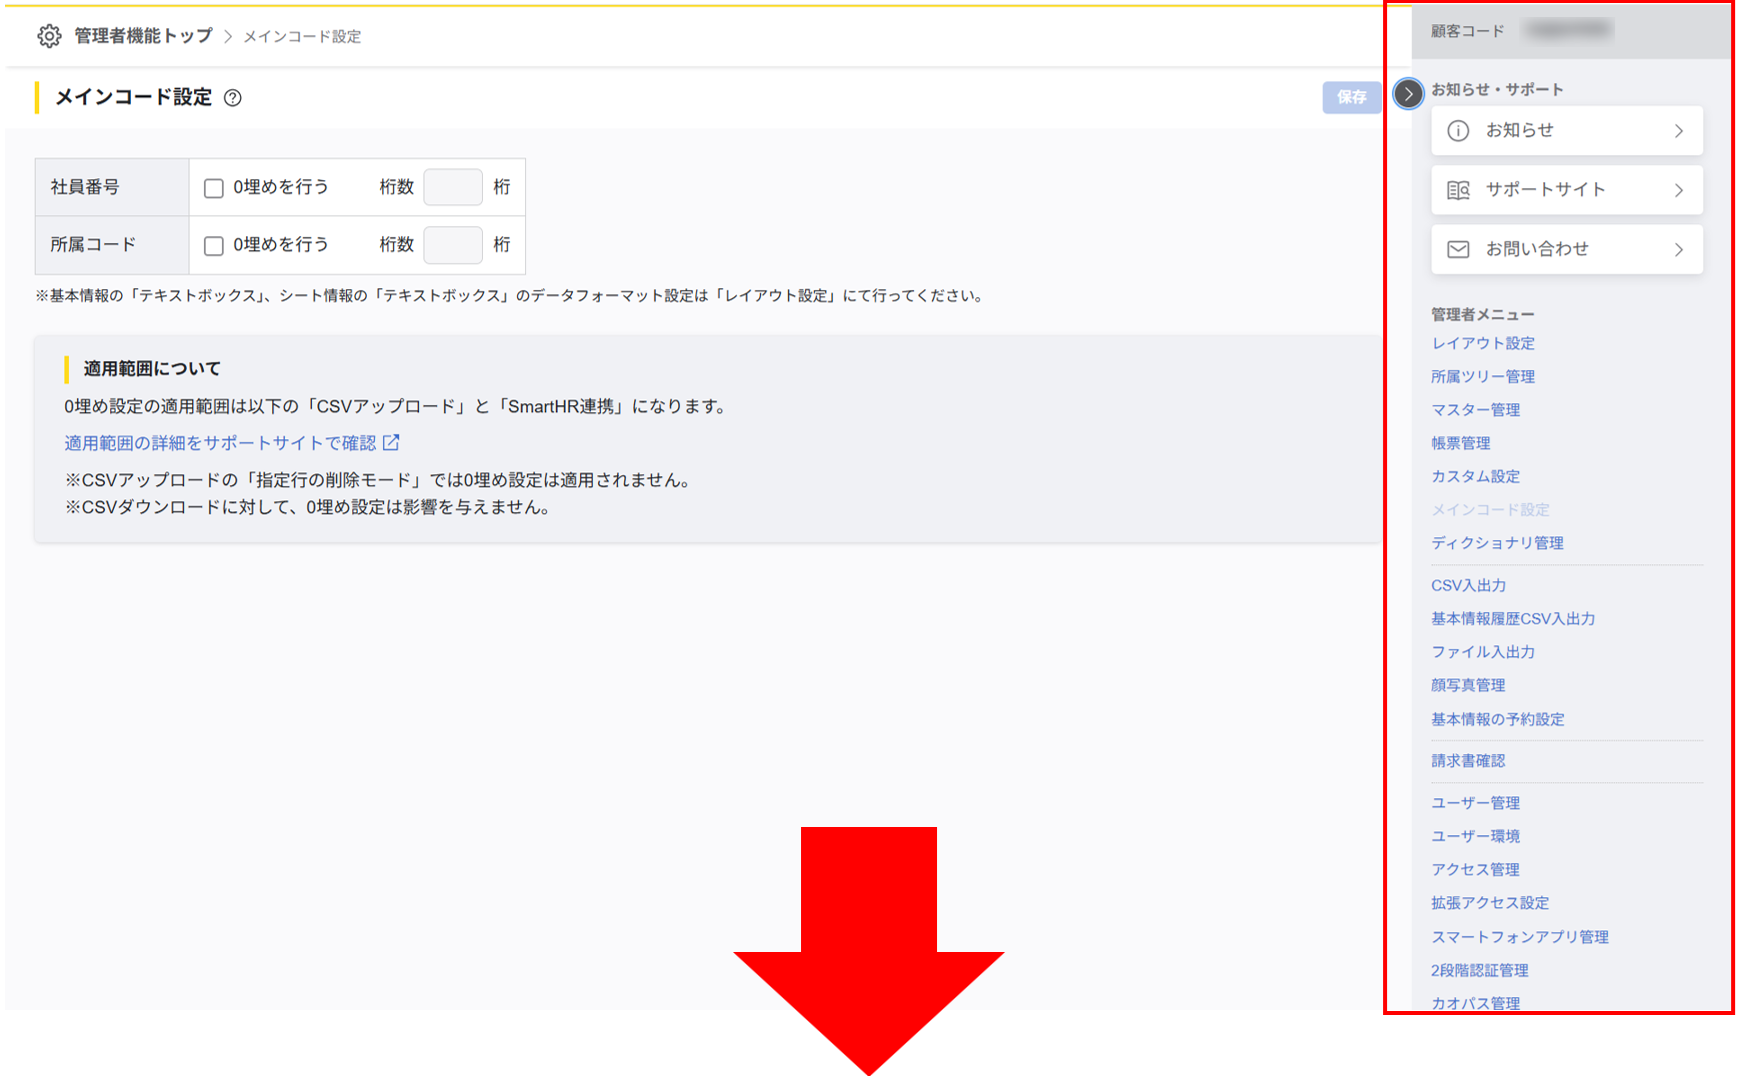
Task: Click the external link icon beside 適用範囲の詳細
Action: 391,442
